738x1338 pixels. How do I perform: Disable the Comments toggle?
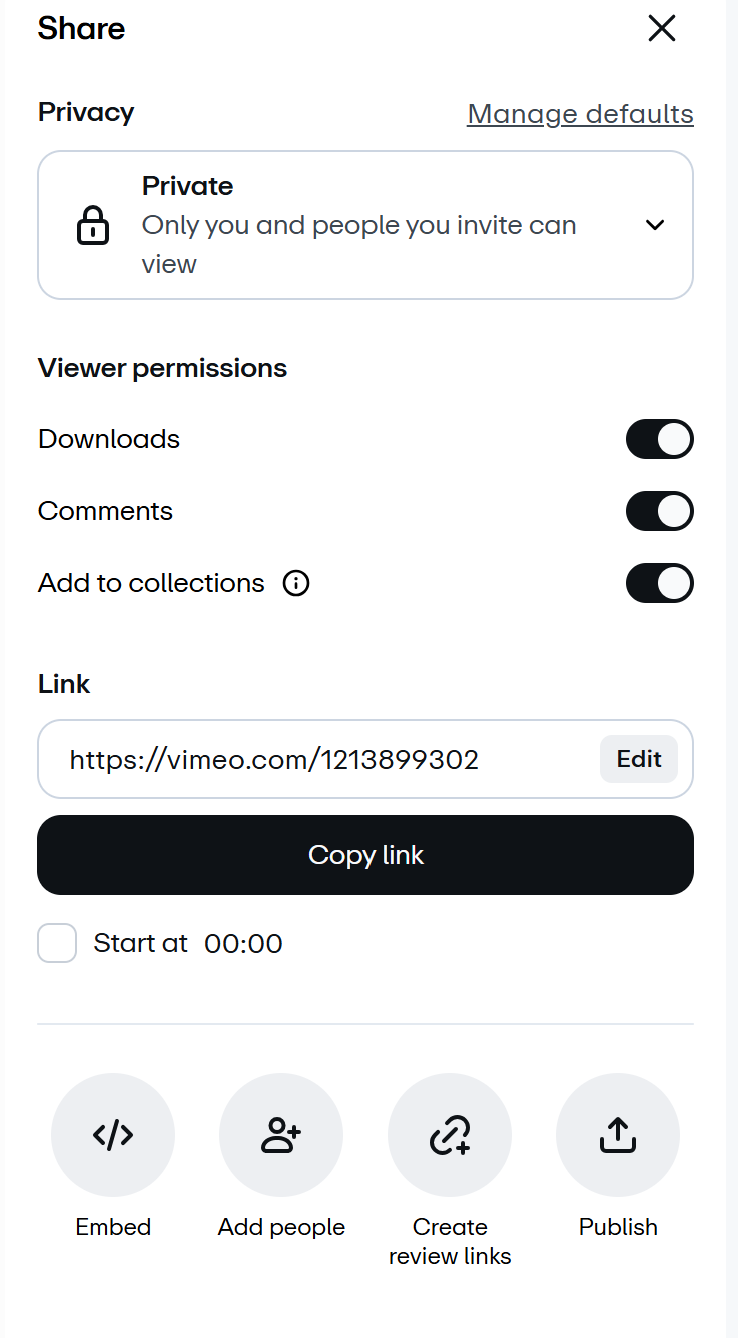[660, 511]
